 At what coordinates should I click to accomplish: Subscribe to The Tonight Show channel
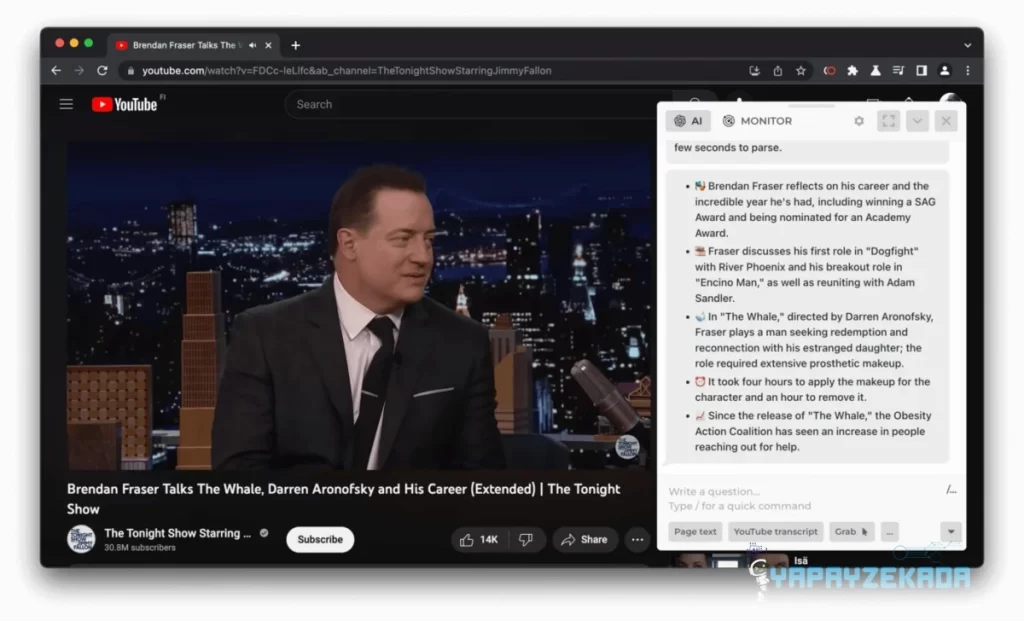[x=320, y=539]
